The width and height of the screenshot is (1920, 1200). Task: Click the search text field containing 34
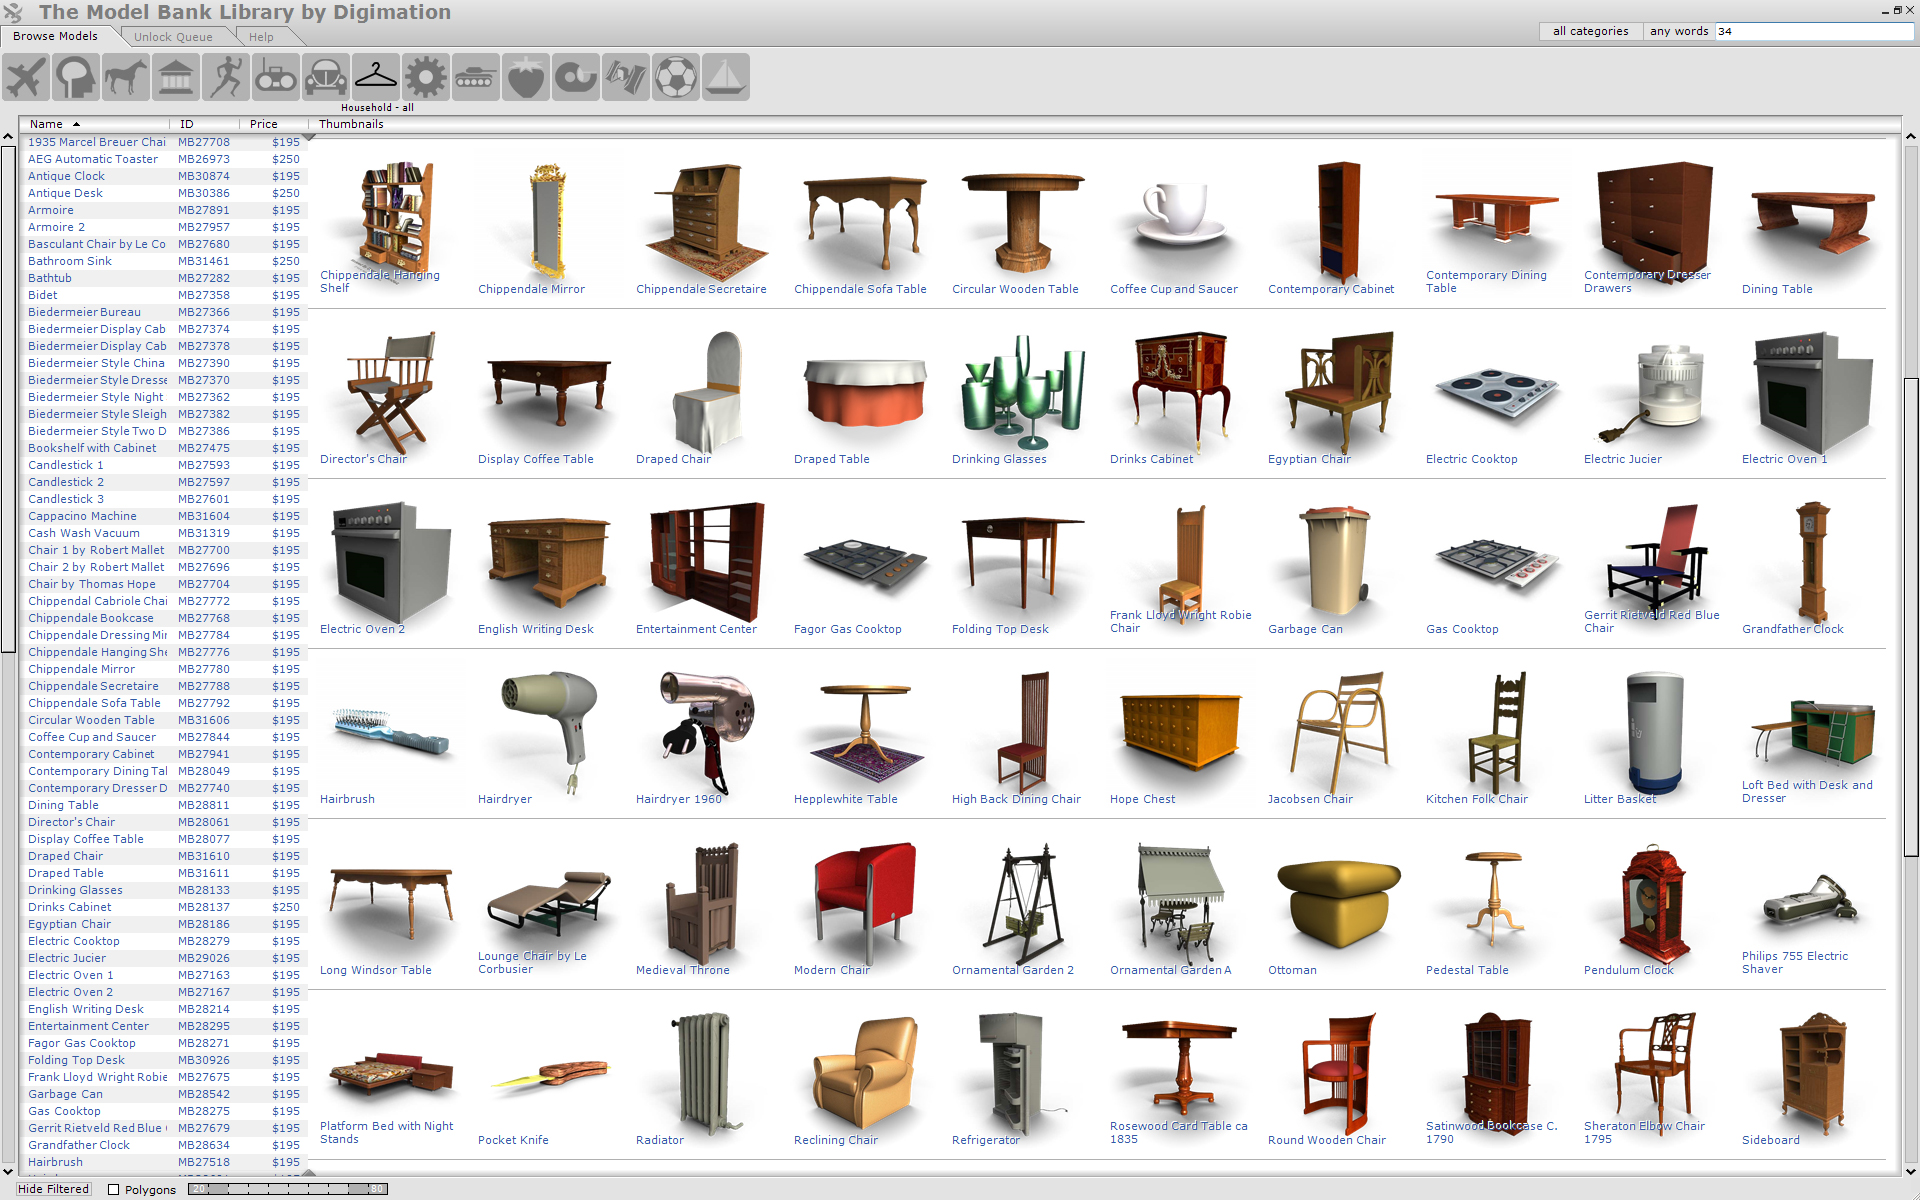click(1814, 31)
